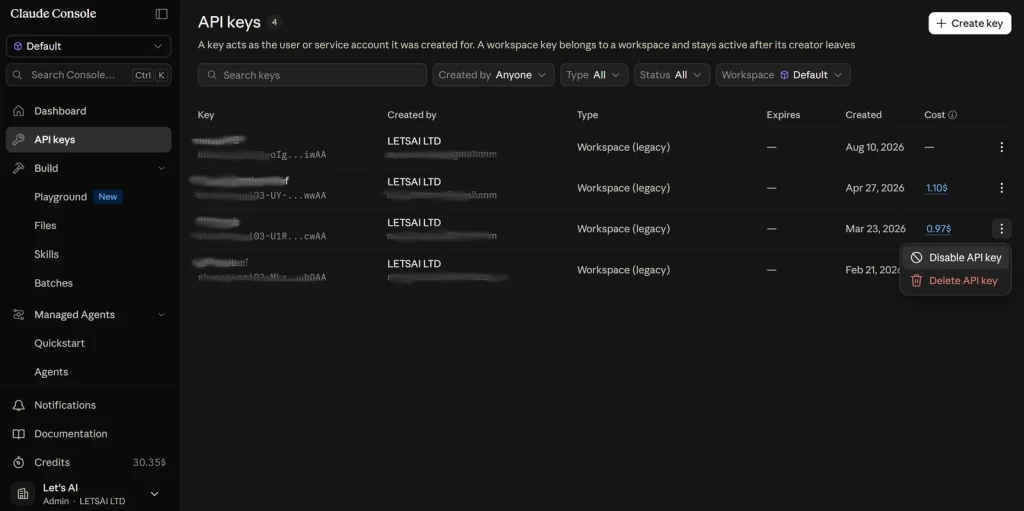Click the Type column header
Image resolution: width=1024 pixels, height=511 pixels.
pyautogui.click(x=587, y=115)
